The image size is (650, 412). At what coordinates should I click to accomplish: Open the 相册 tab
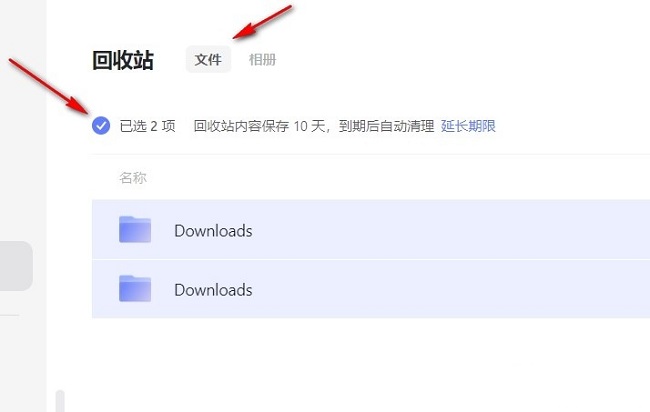pos(262,60)
